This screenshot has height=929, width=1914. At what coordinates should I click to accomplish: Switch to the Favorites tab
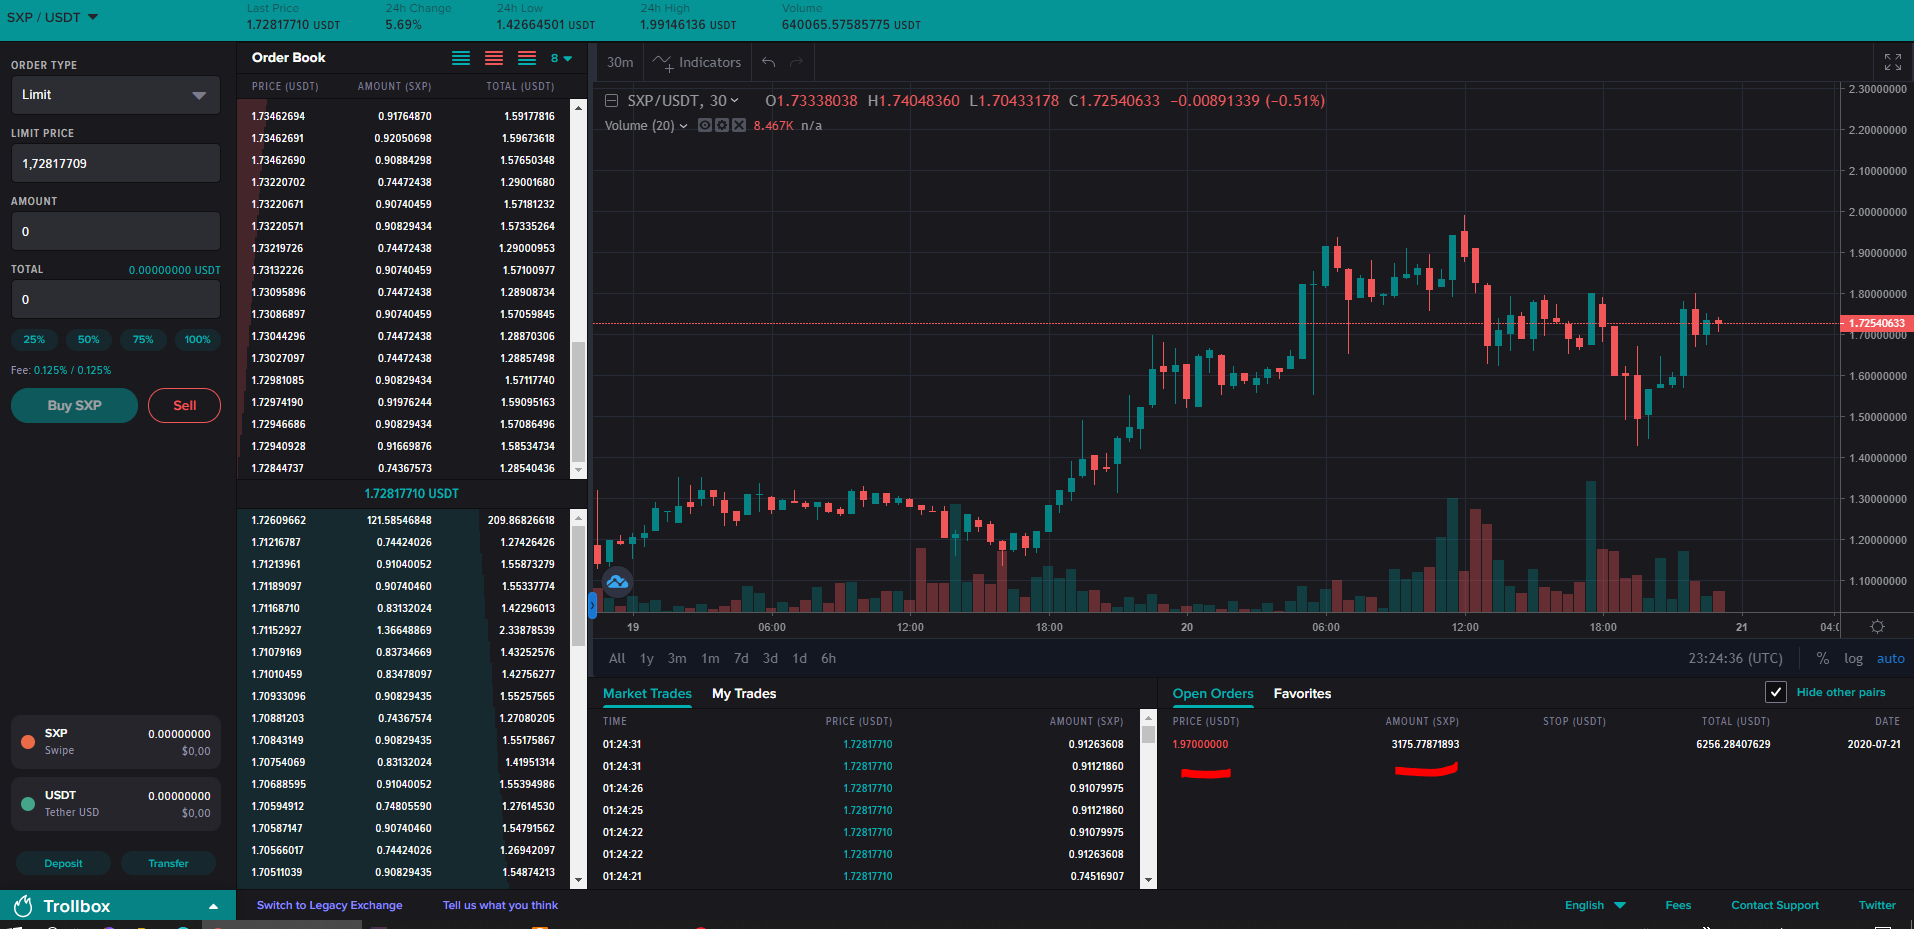(1302, 693)
